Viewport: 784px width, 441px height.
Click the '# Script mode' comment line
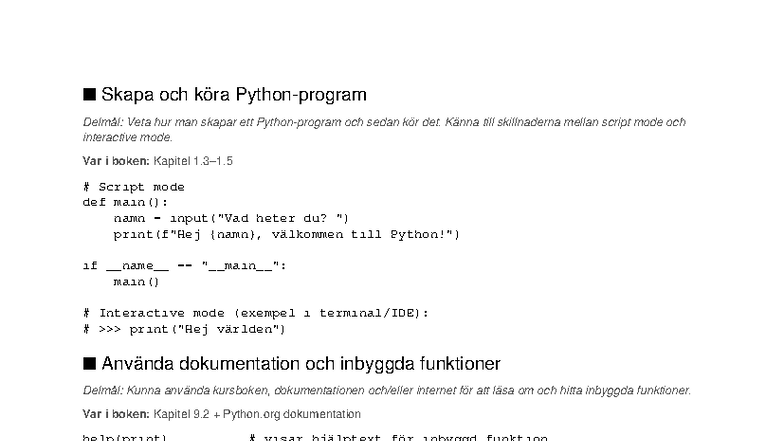134,187
